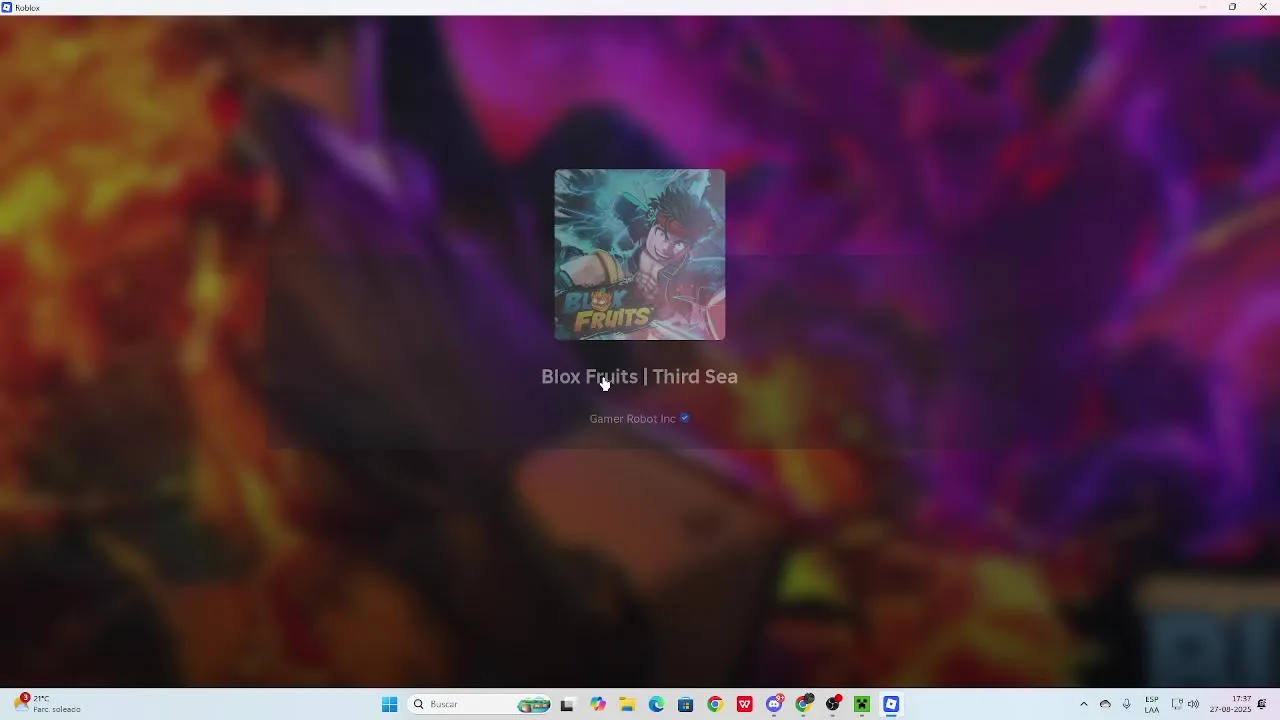Click the 'Blox Fruits | Third Sea' title
Image resolution: width=1280 pixels, height=720 pixels.
pyautogui.click(x=640, y=377)
